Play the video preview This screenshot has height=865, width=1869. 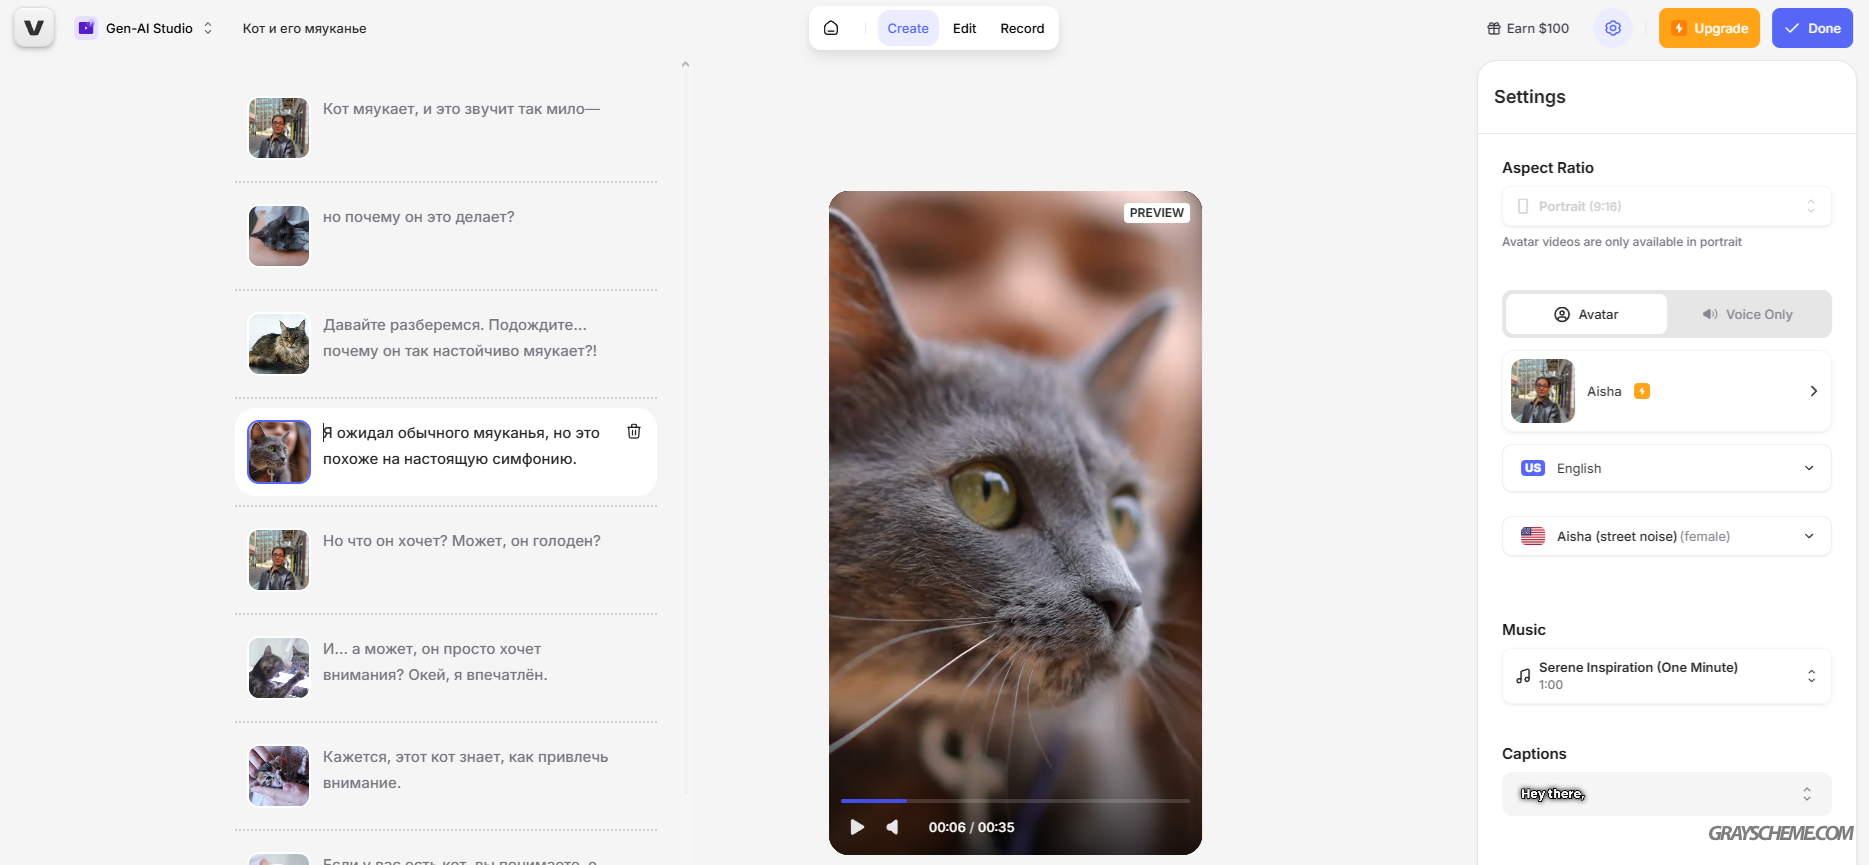click(857, 827)
